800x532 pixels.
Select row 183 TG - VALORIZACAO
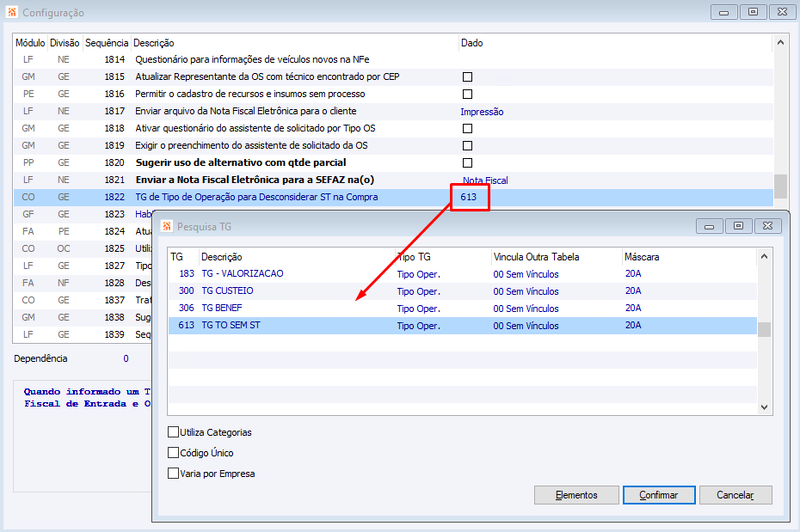[462, 274]
